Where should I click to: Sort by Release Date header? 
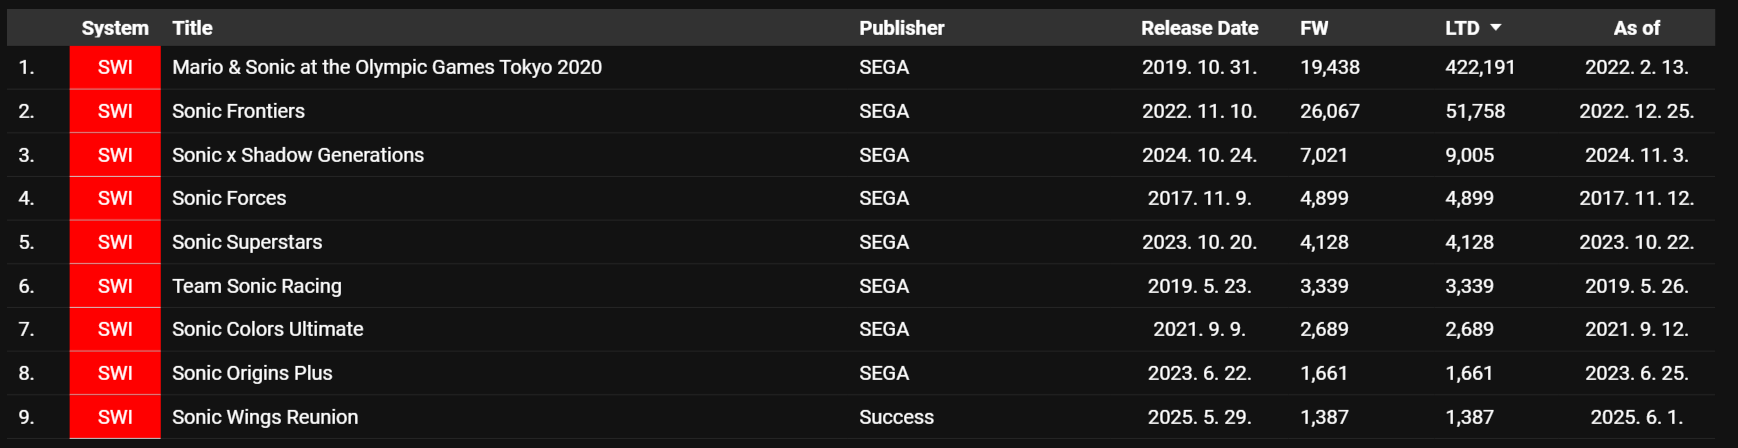coord(1199,28)
